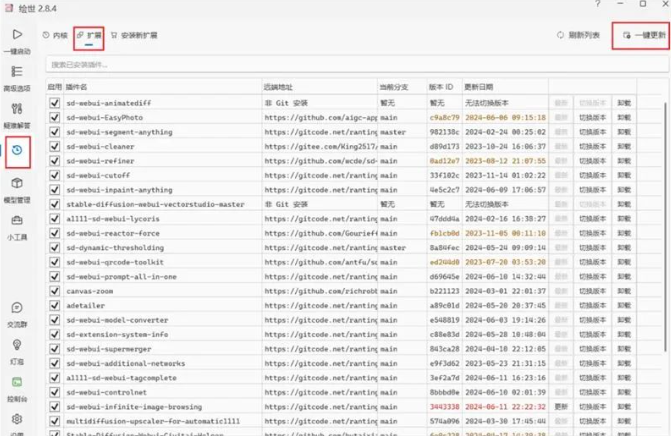The image size is (671, 436).
Task: Open the 交流群 chat group page
Action: click(x=17, y=314)
